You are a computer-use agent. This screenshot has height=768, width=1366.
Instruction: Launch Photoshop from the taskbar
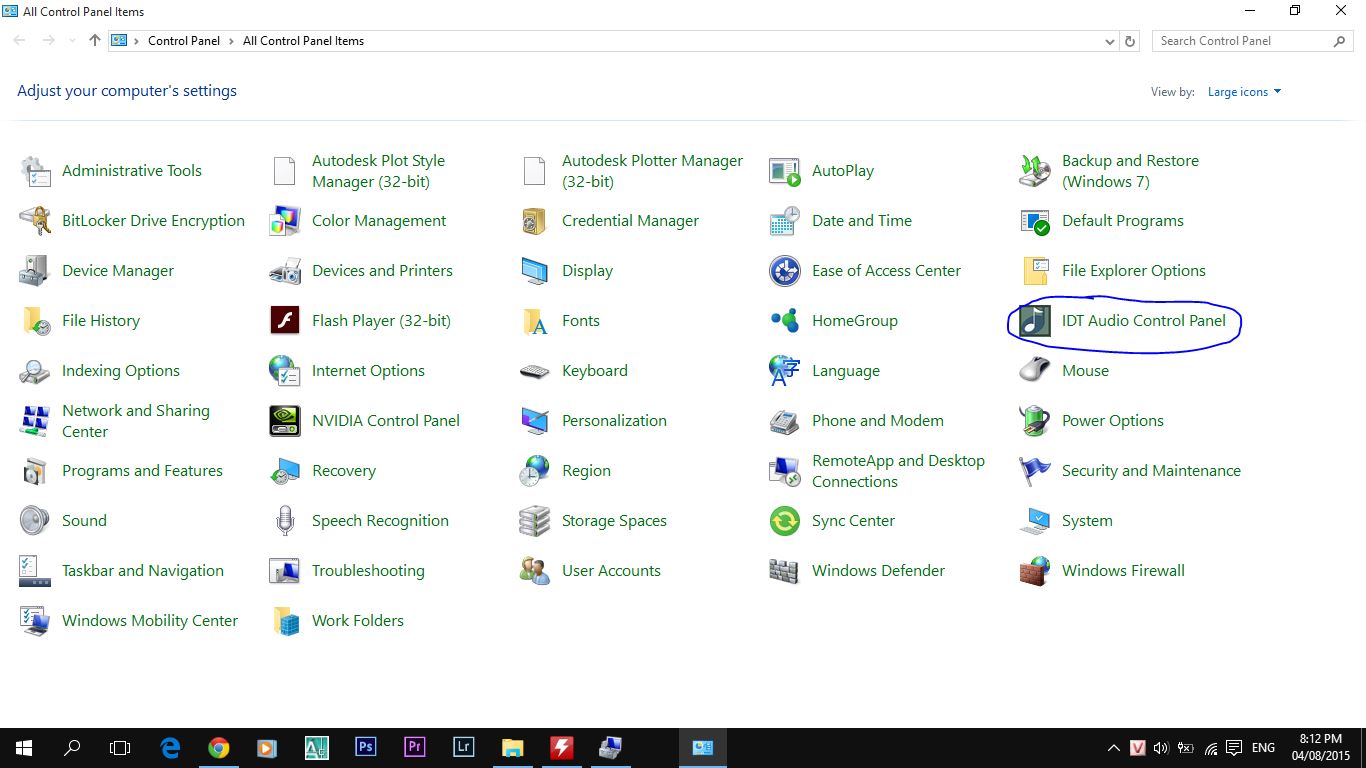point(365,747)
